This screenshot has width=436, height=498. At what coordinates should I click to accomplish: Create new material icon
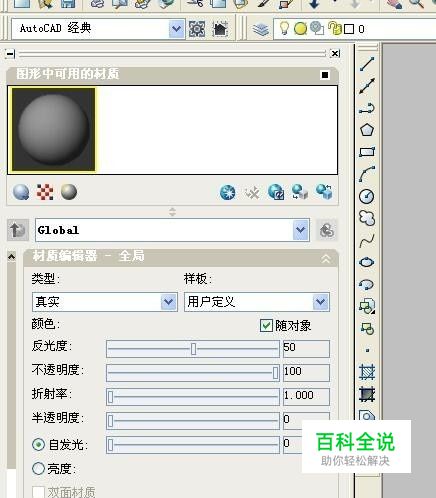click(228, 192)
